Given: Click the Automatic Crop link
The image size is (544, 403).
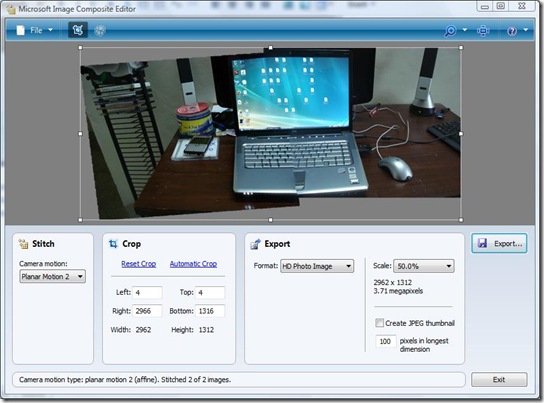Looking at the screenshot, I should tap(193, 264).
